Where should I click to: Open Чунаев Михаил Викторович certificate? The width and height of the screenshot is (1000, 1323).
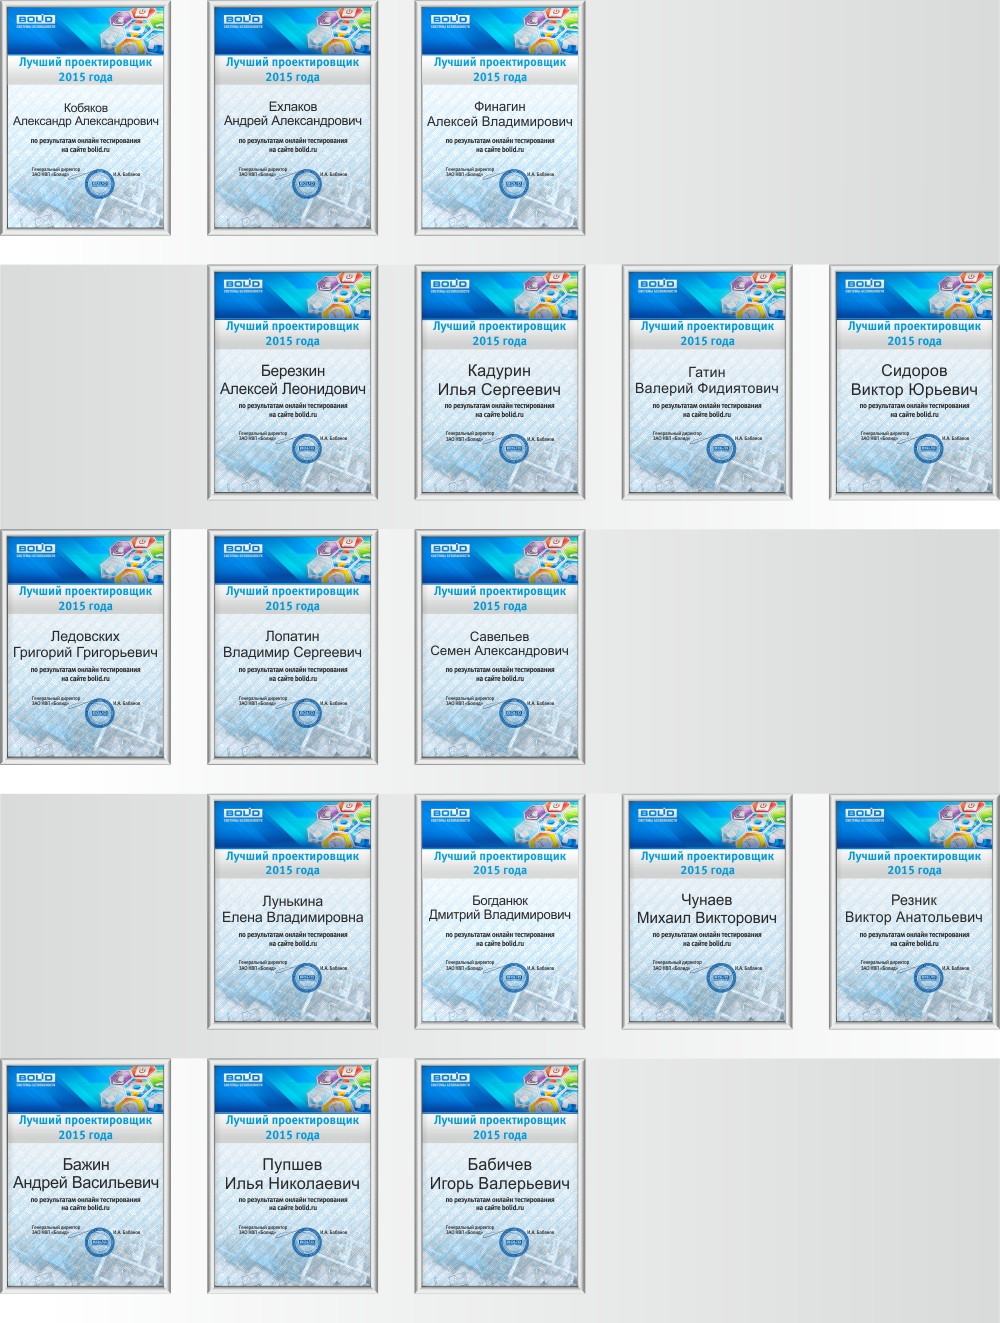coord(707,911)
